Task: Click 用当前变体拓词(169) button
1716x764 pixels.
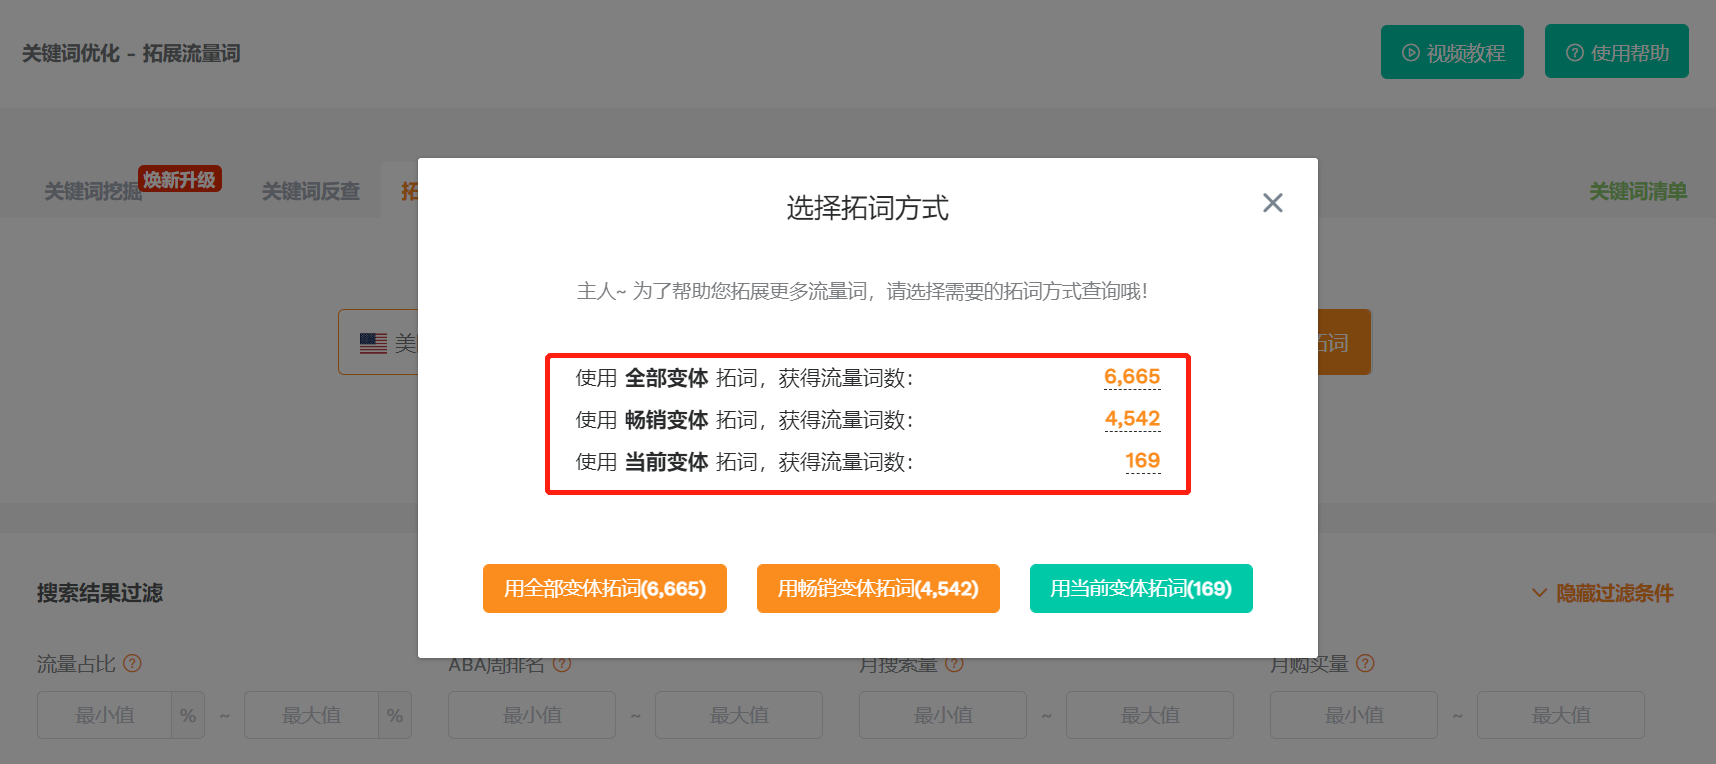Action: (x=1141, y=588)
